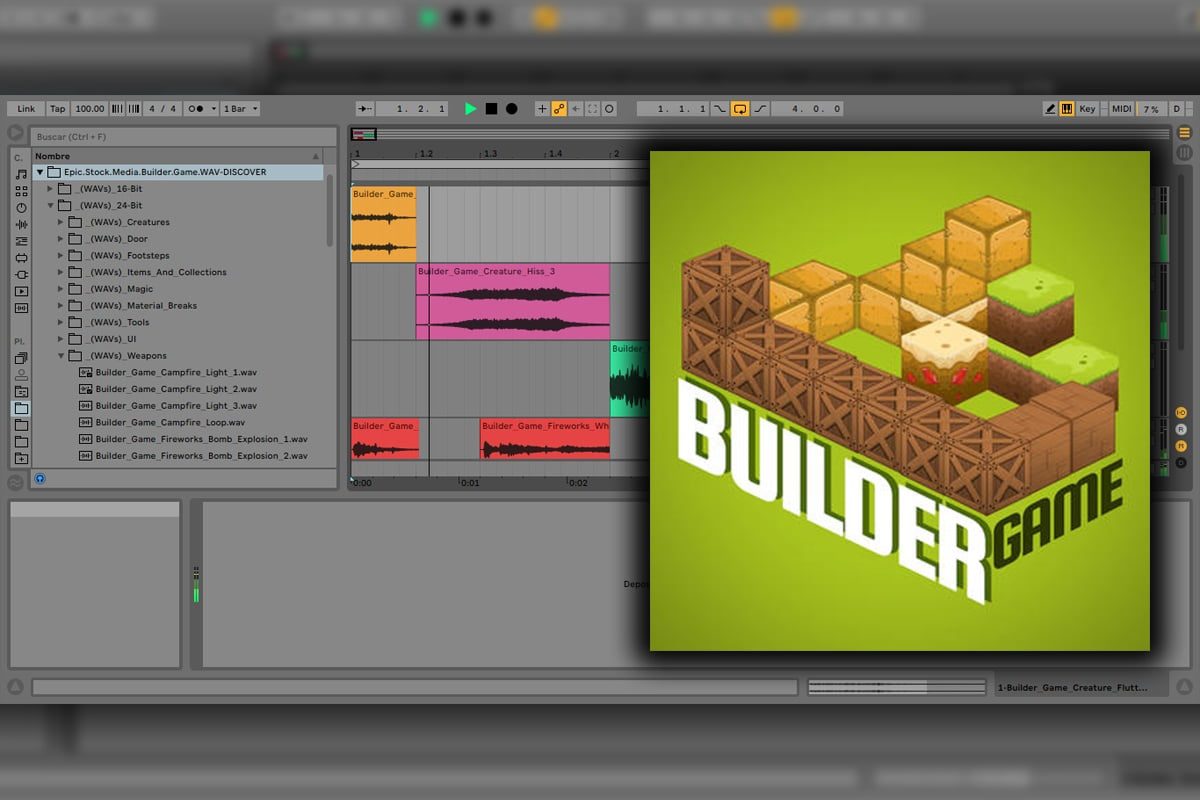Select Builder_Game_Campfire_Light_1.wav file
This screenshot has height=800, width=1200.
[x=176, y=372]
